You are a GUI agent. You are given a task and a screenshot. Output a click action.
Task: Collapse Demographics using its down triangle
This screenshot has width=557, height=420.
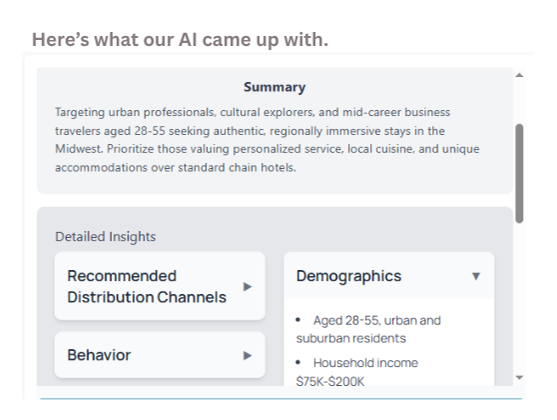(476, 276)
